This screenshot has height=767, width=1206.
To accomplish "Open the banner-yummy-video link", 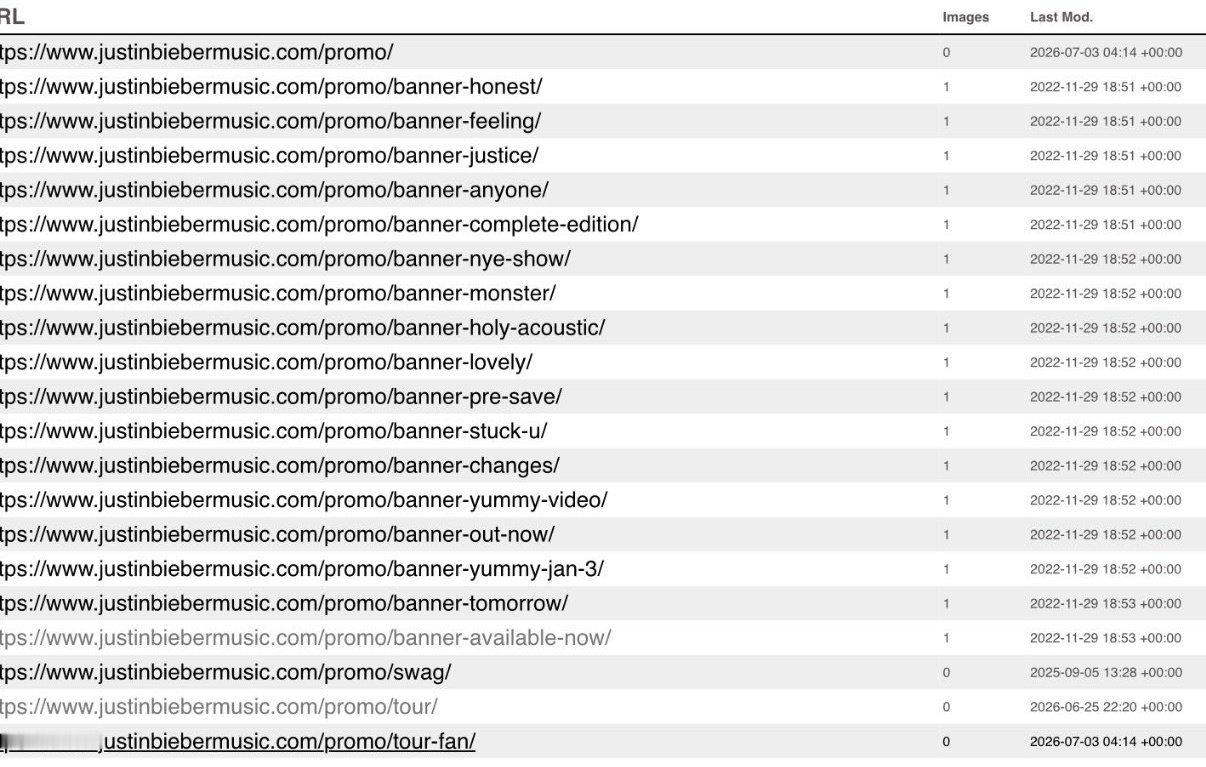I will point(304,500).
